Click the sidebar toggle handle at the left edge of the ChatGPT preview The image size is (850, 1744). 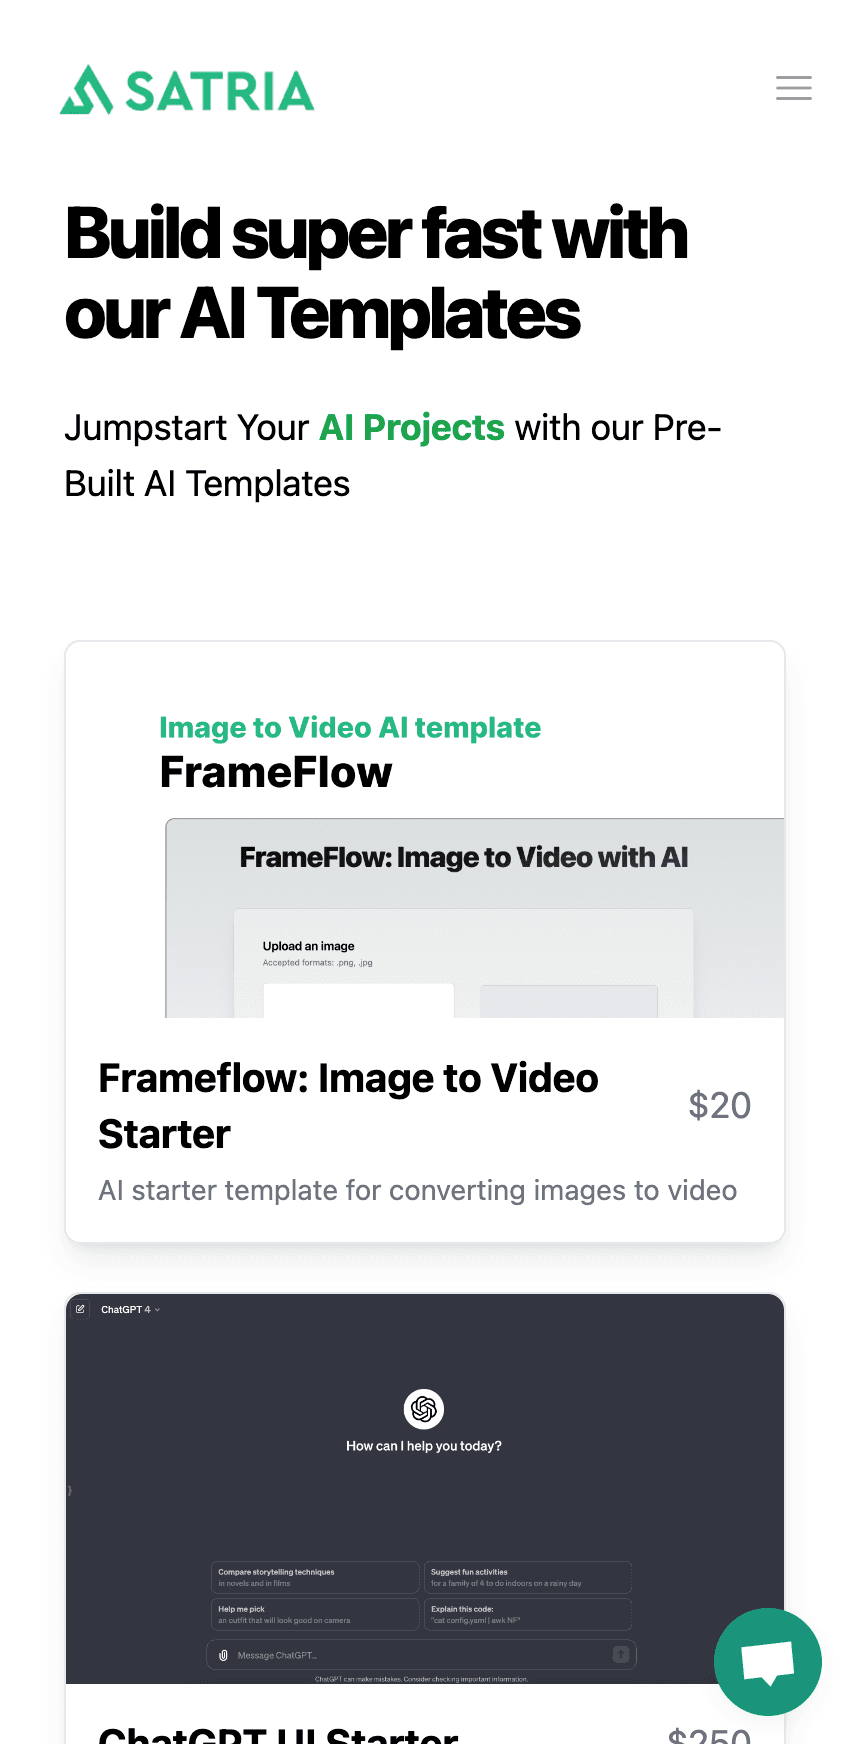coord(70,1490)
